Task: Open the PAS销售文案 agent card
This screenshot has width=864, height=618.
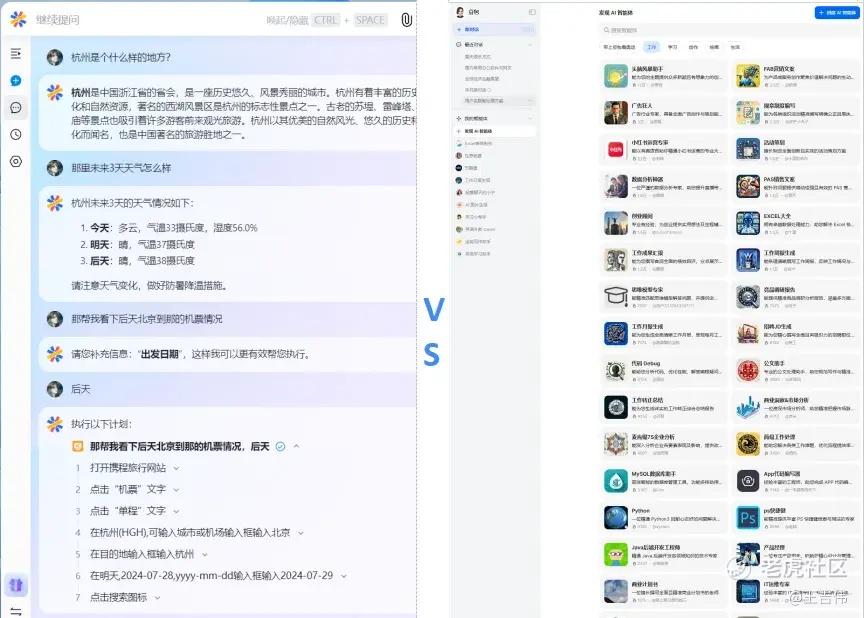Action: [795, 186]
